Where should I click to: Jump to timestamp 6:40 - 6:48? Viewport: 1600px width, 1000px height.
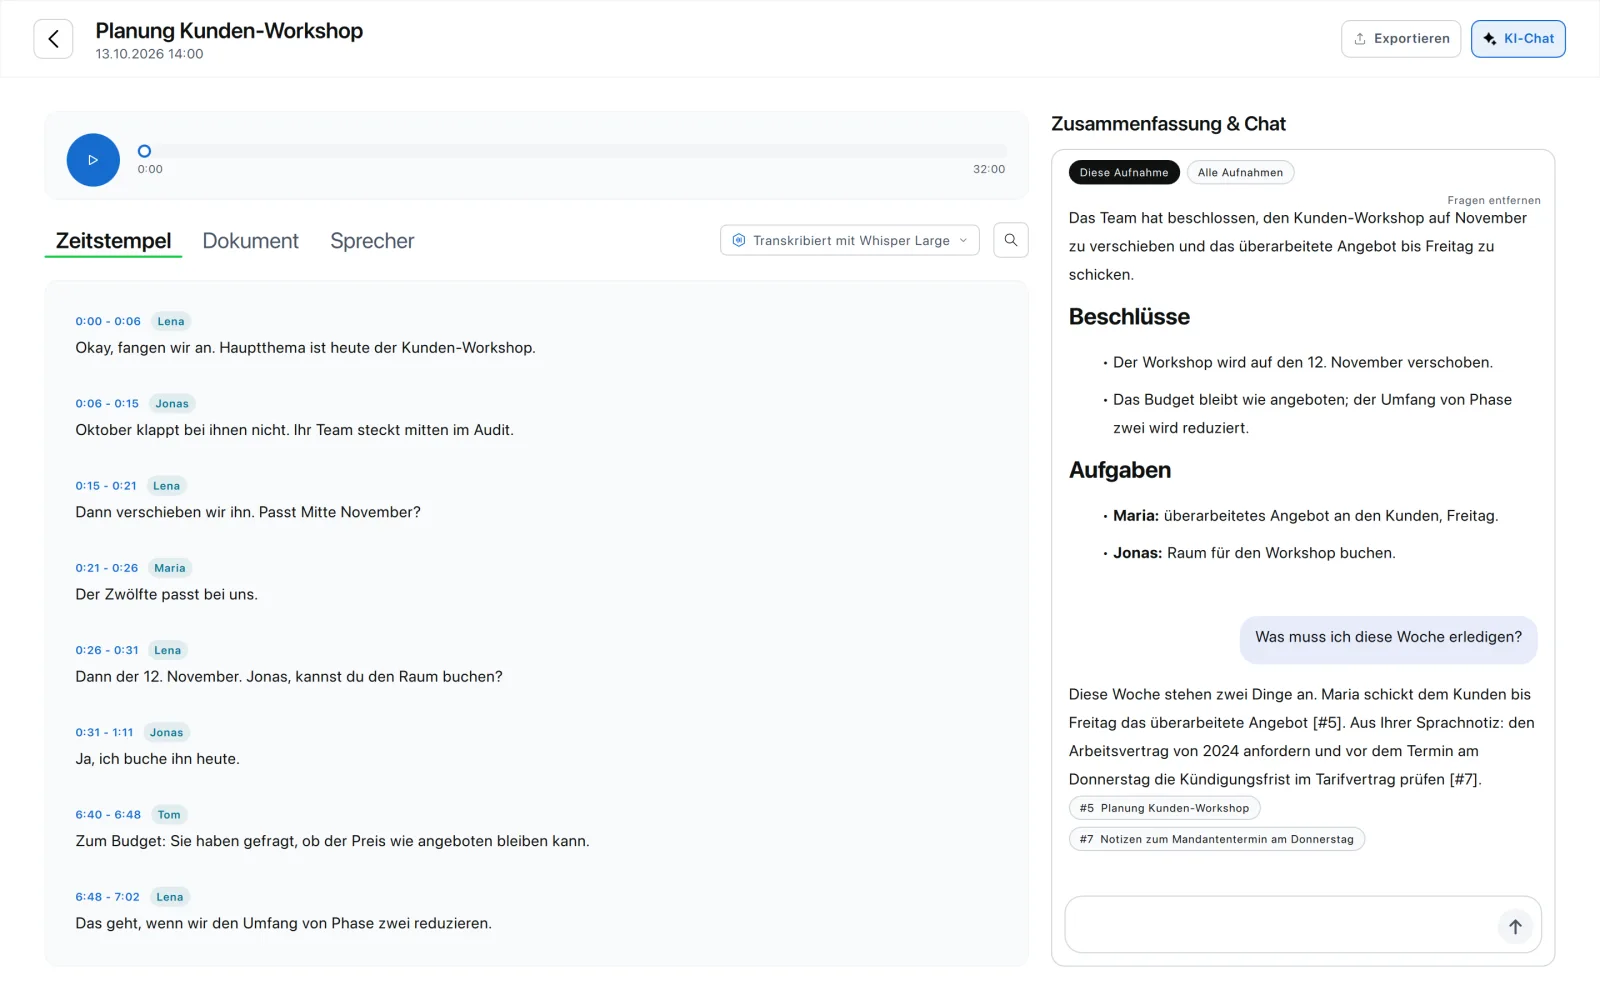(x=108, y=815)
